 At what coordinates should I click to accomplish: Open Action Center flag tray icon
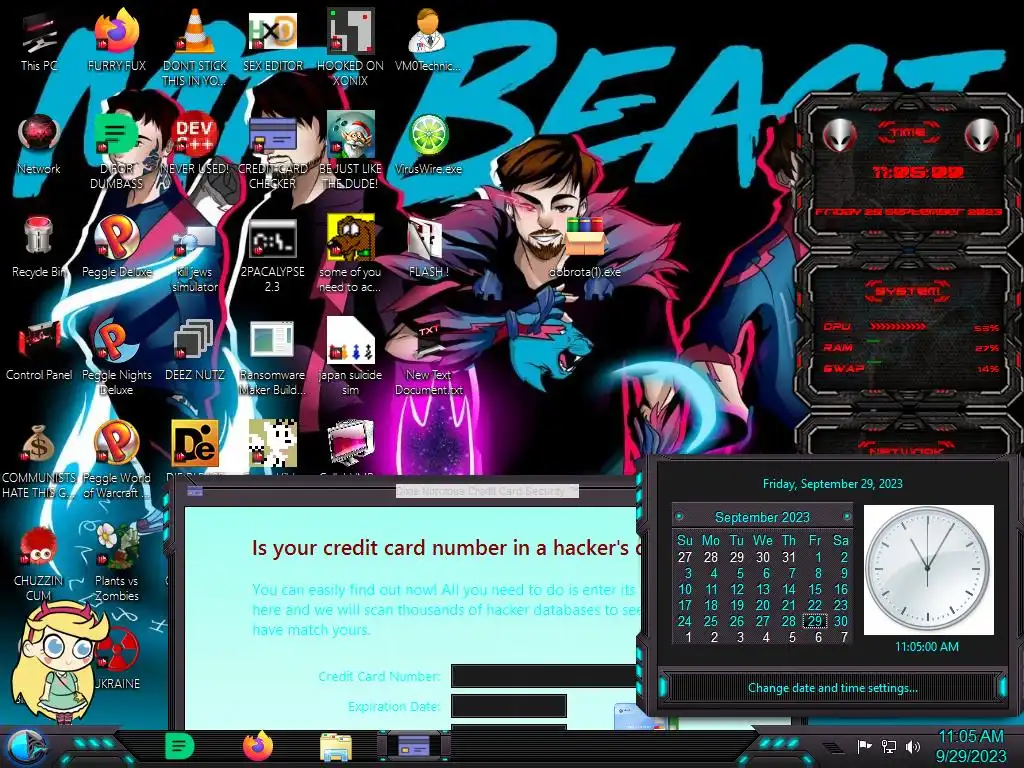[864, 746]
